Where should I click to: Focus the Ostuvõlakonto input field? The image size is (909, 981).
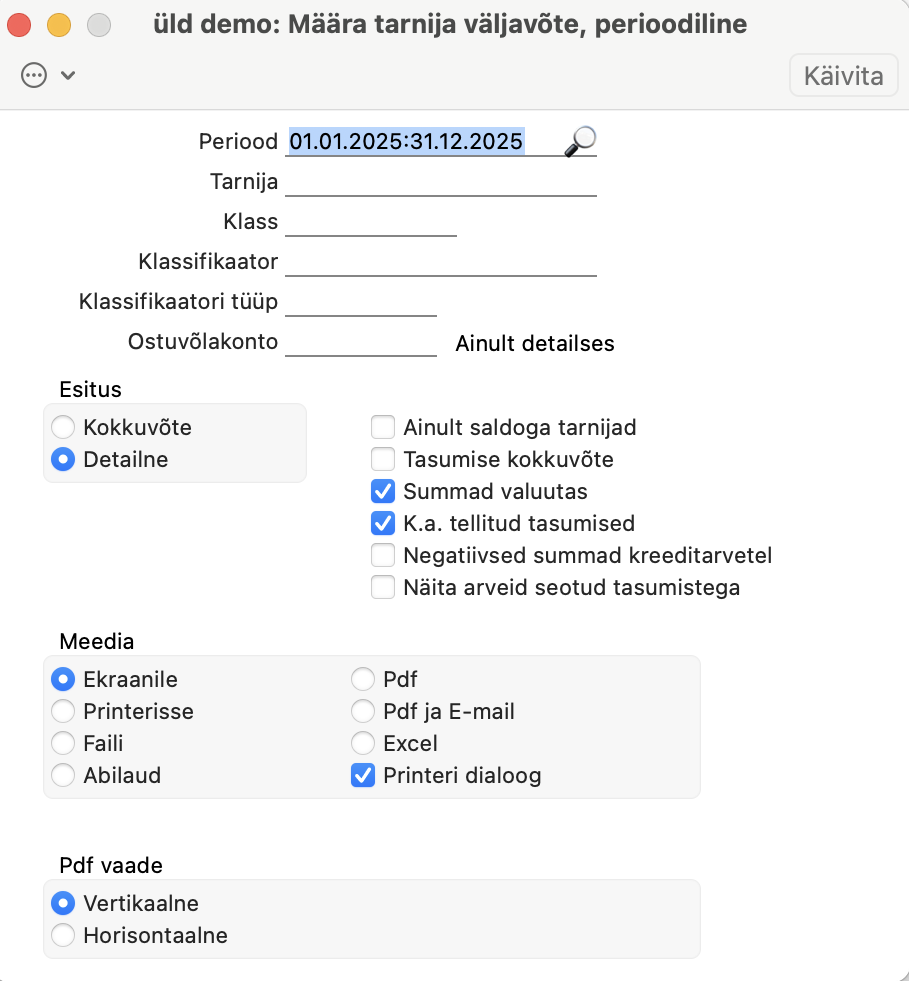coord(361,344)
